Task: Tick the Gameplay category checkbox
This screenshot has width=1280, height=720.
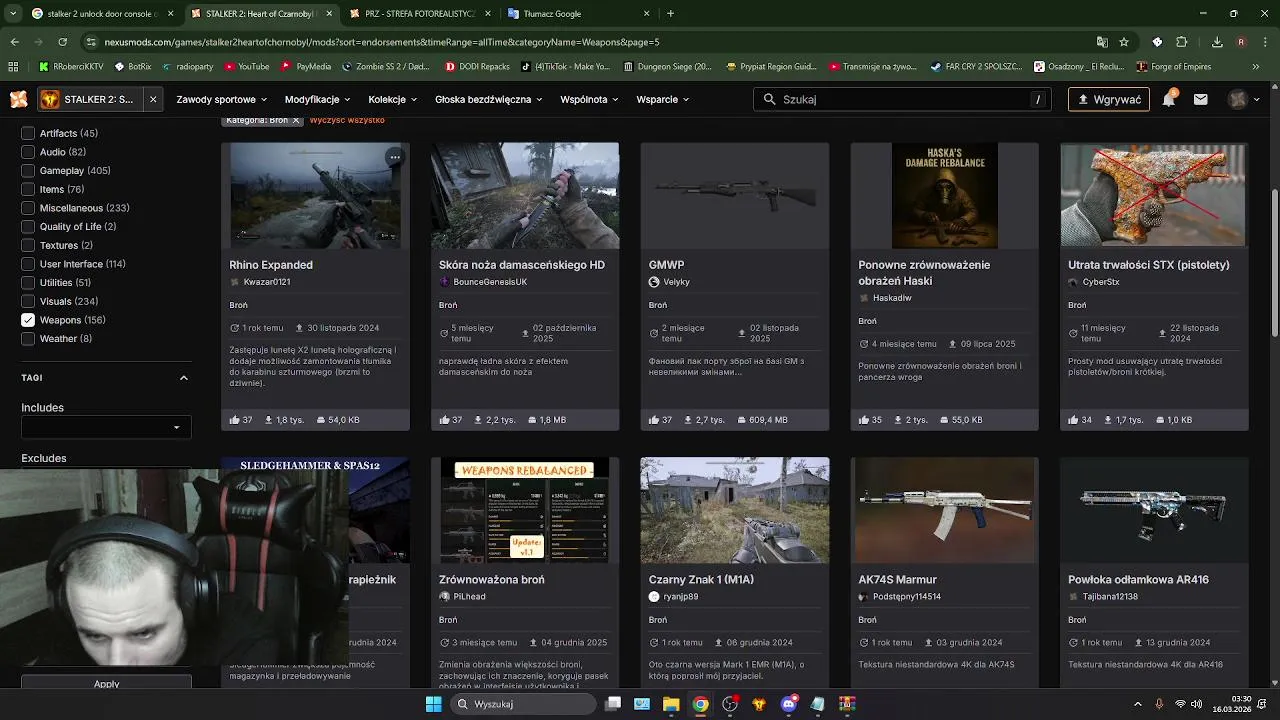Action: [x=28, y=171]
